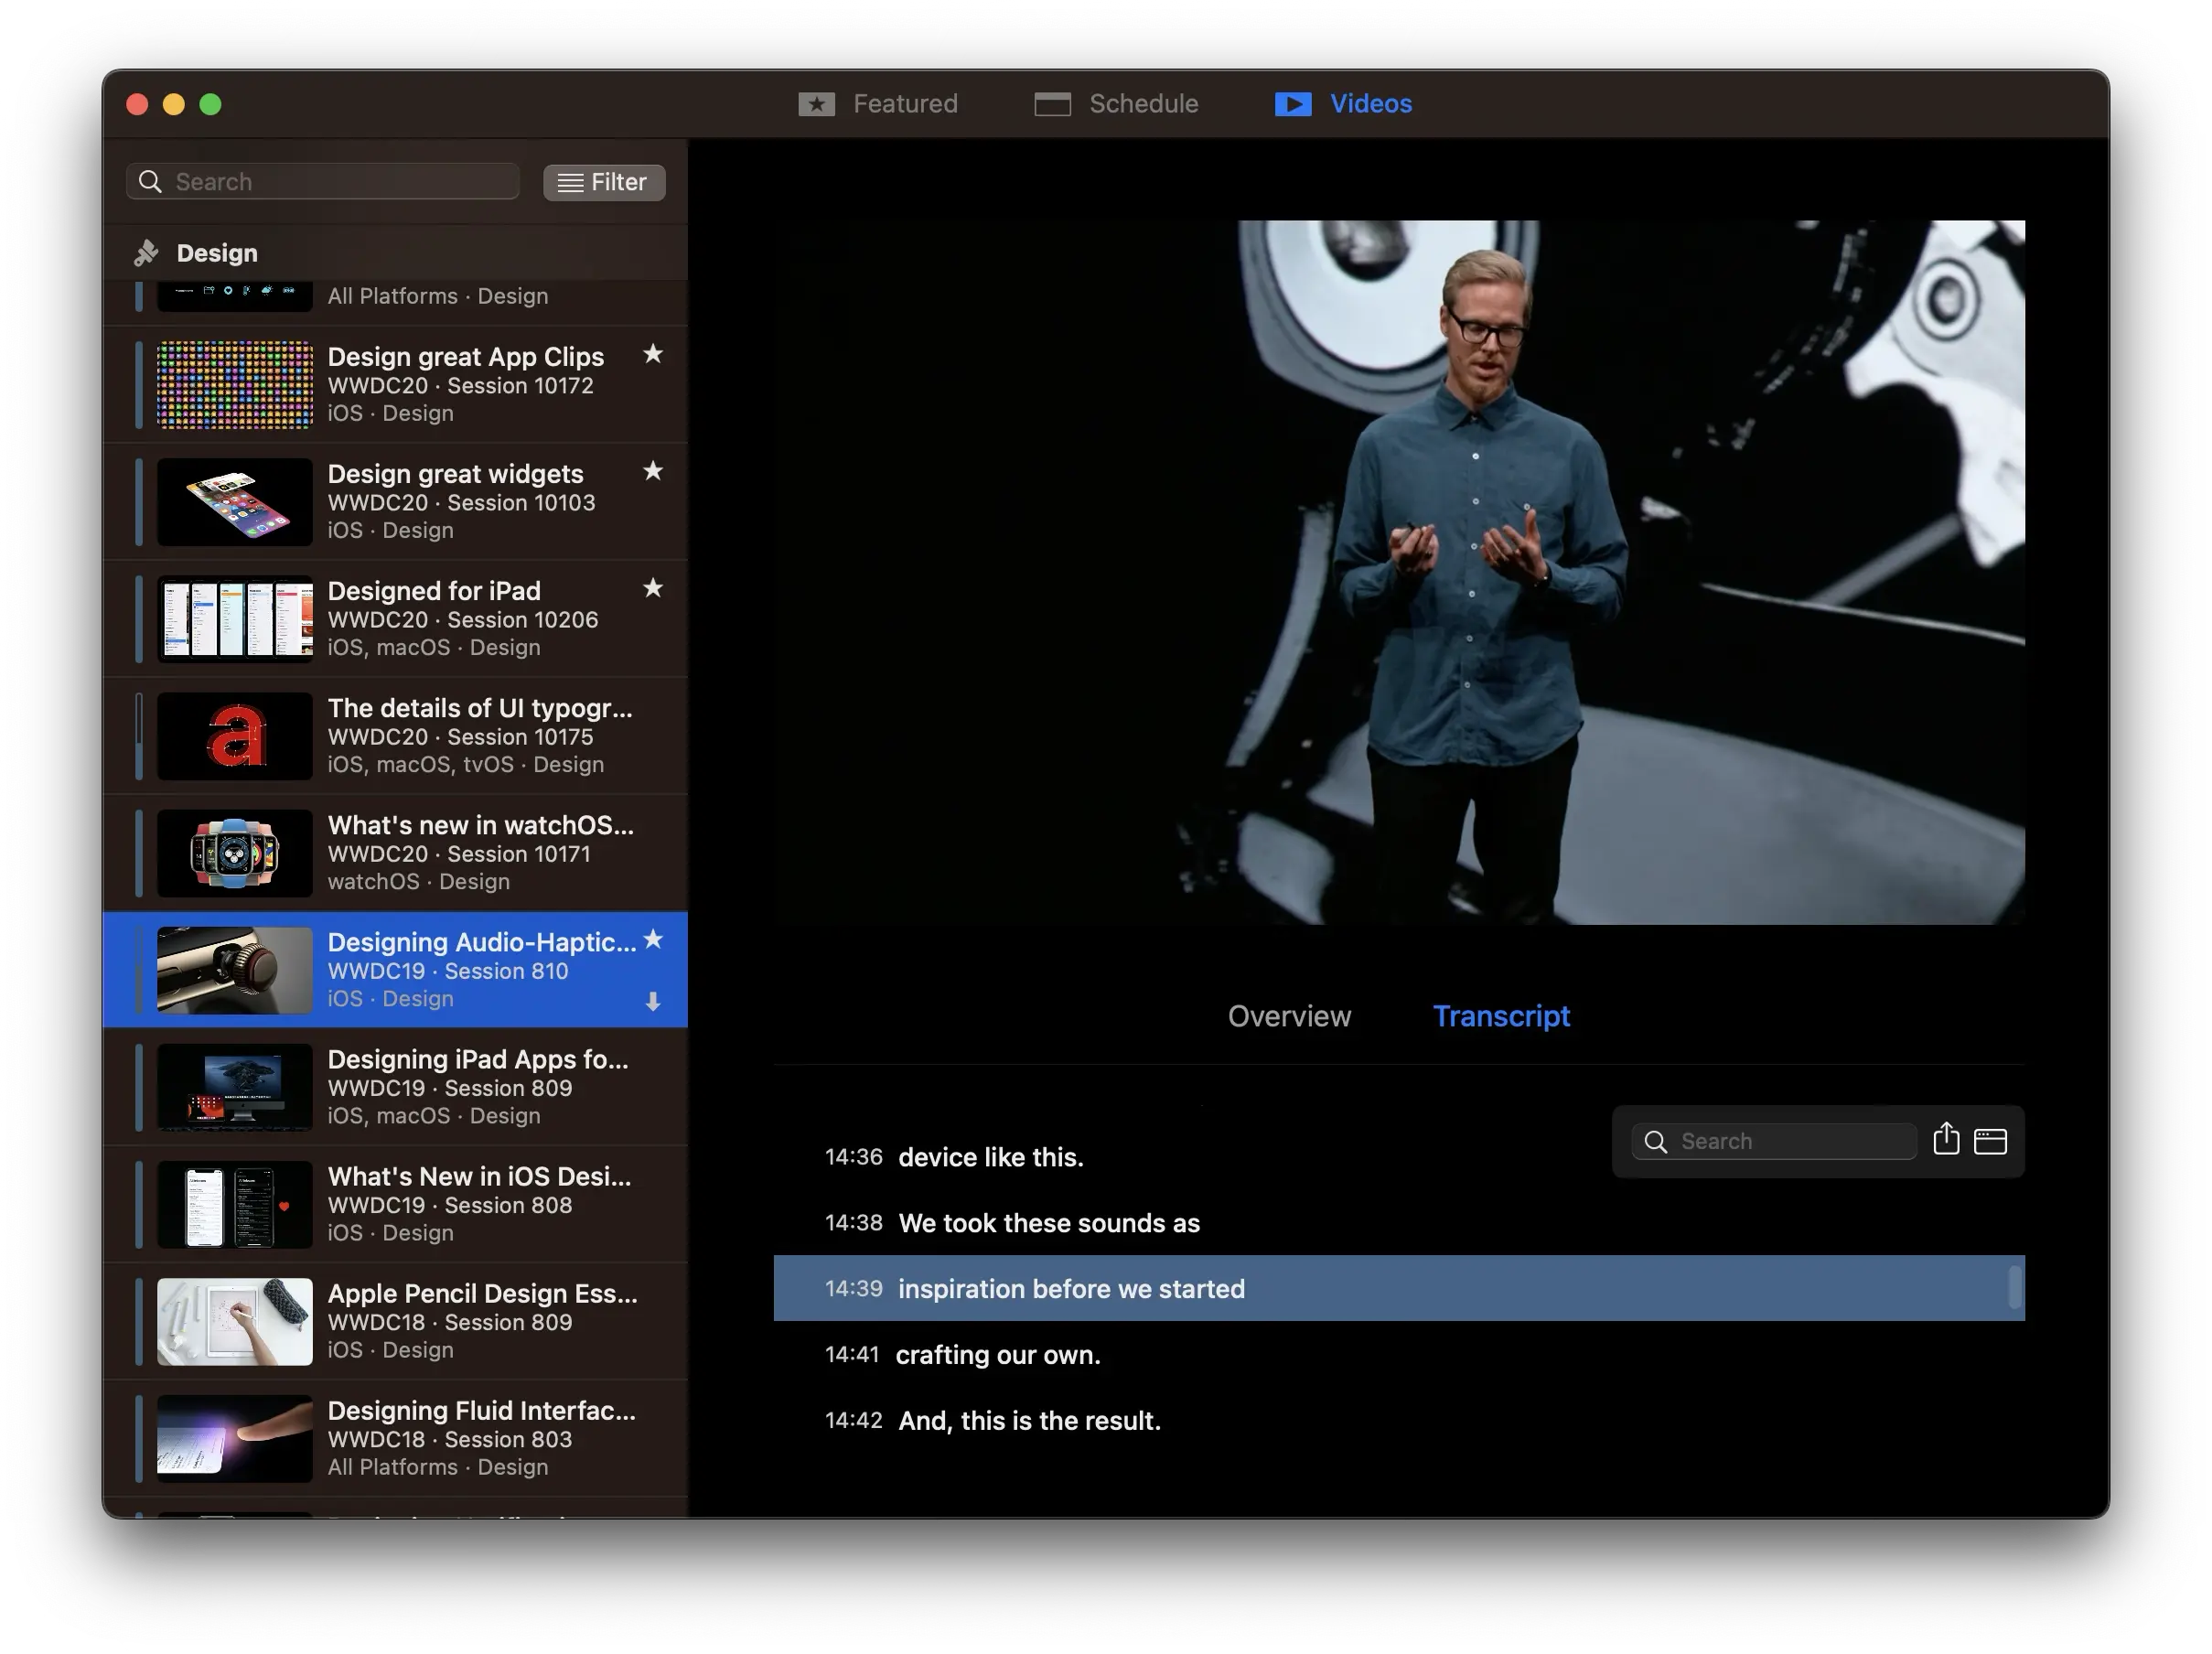Select the Transcript section
2212x1654 pixels.
1501,1016
